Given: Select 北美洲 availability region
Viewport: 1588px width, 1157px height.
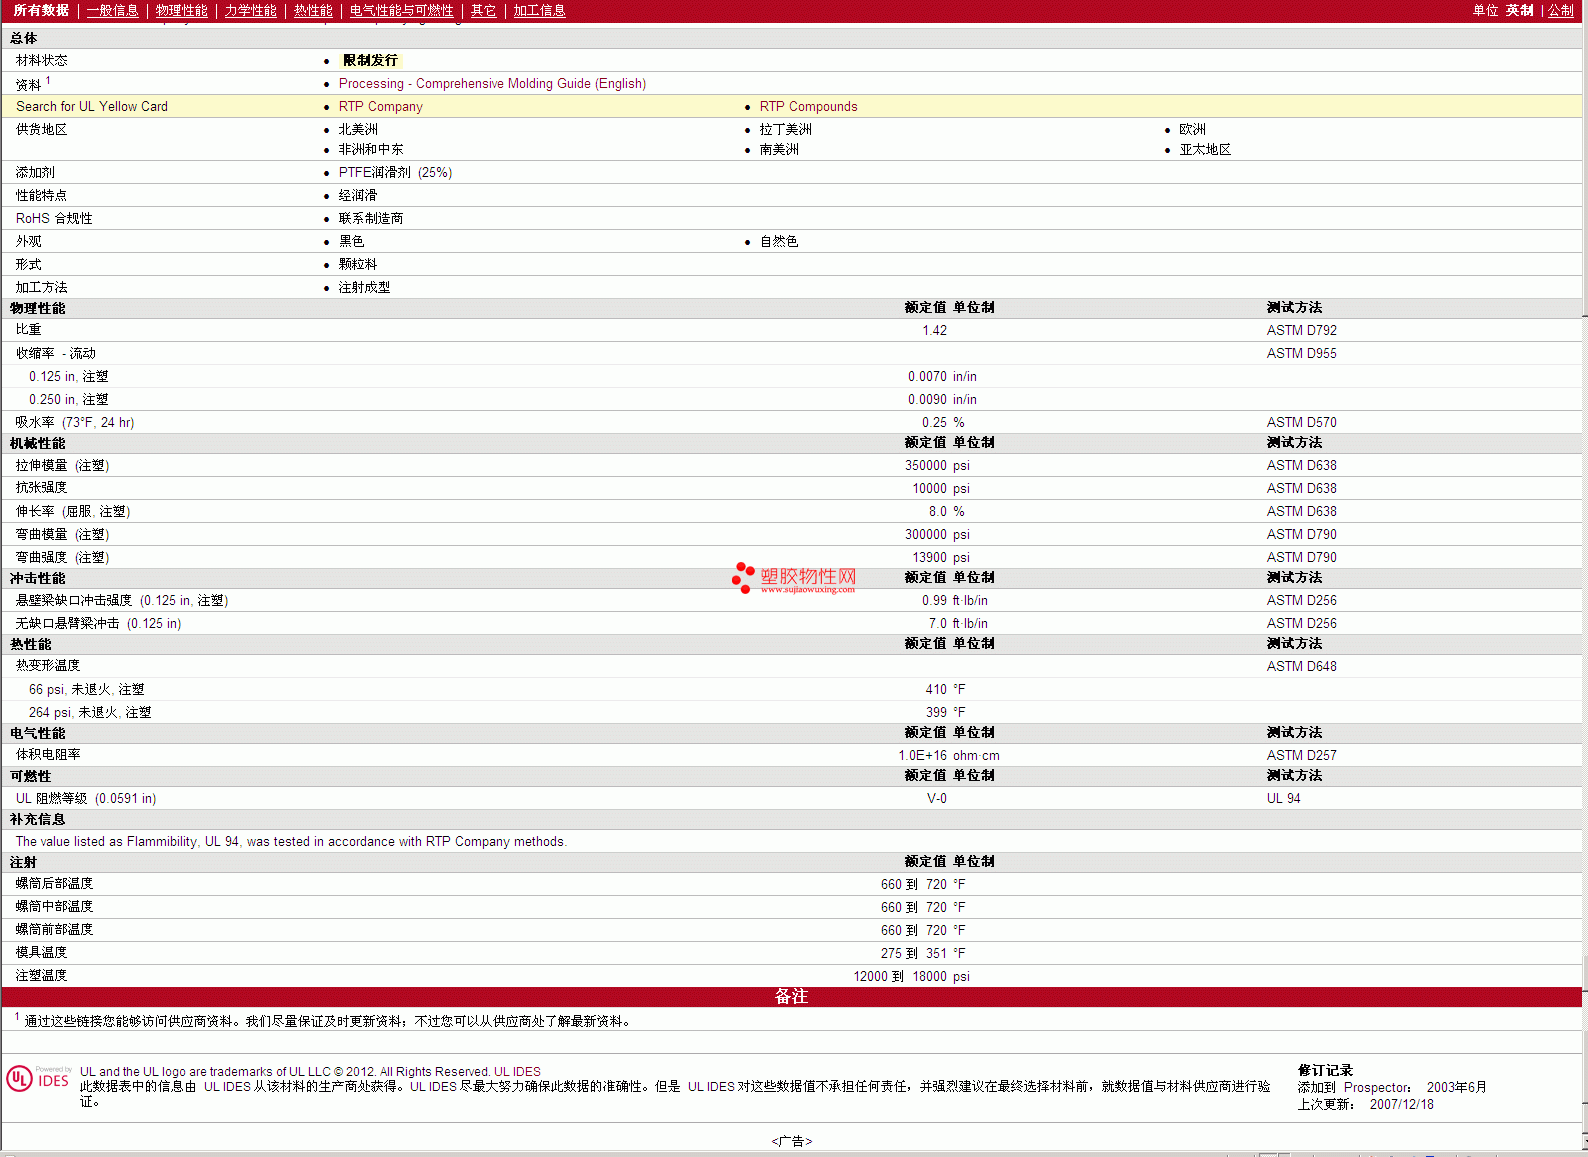Looking at the screenshot, I should tap(358, 130).
